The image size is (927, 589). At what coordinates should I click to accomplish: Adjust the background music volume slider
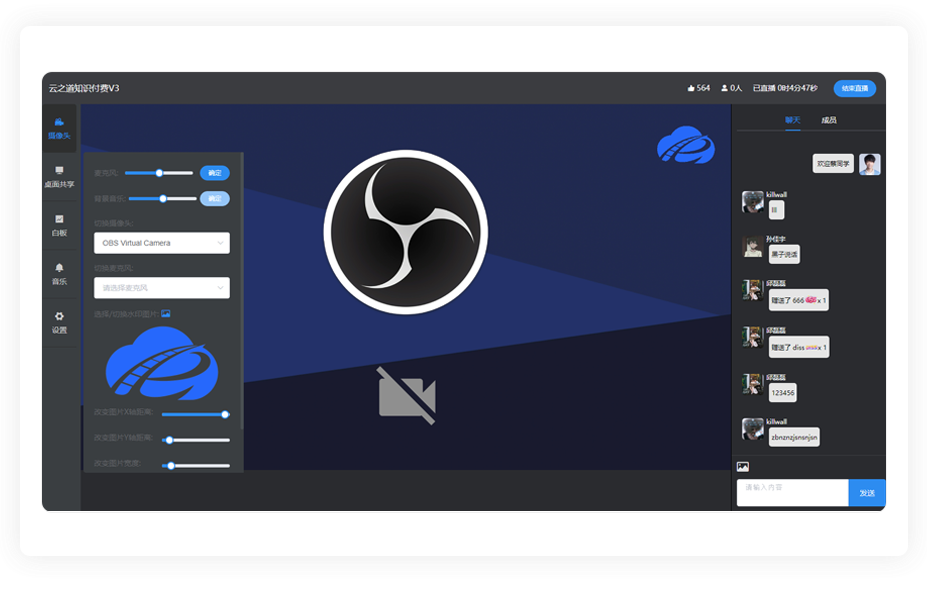pos(163,199)
